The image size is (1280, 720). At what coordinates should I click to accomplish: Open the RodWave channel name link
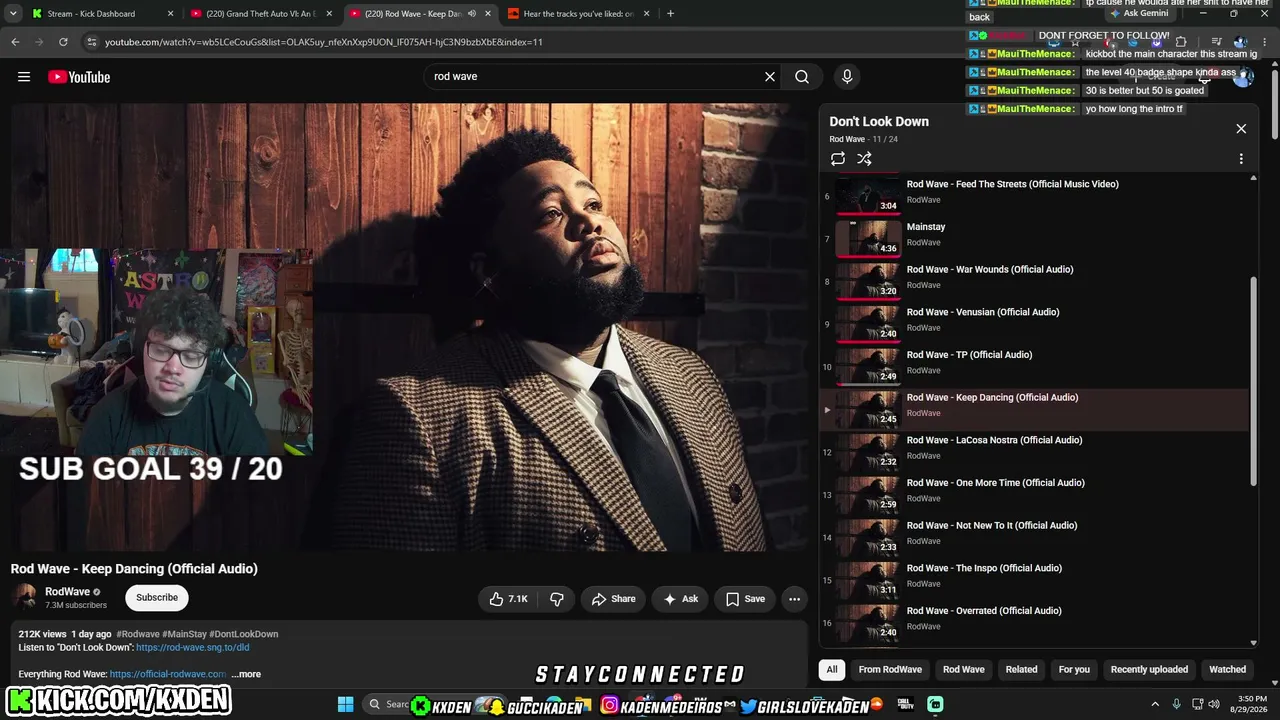68,592
